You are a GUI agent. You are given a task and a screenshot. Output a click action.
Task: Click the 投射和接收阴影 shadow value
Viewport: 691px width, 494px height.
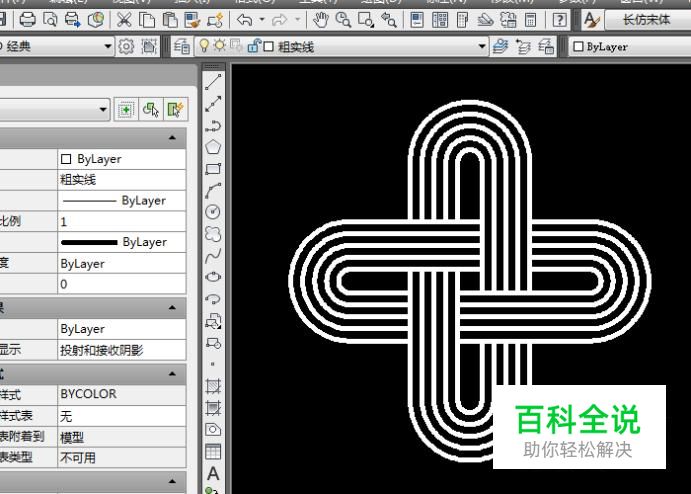pyautogui.click(x=122, y=350)
